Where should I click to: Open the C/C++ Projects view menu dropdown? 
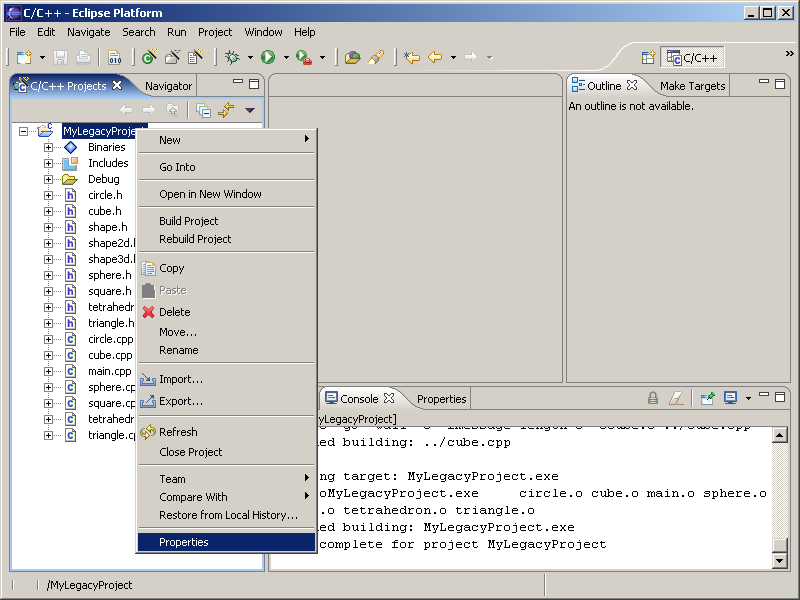[x=250, y=110]
